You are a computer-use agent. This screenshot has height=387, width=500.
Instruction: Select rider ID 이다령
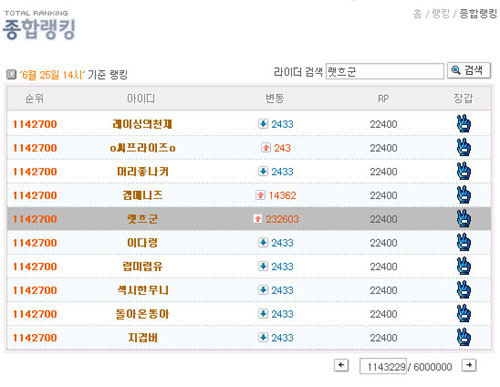pos(142,243)
